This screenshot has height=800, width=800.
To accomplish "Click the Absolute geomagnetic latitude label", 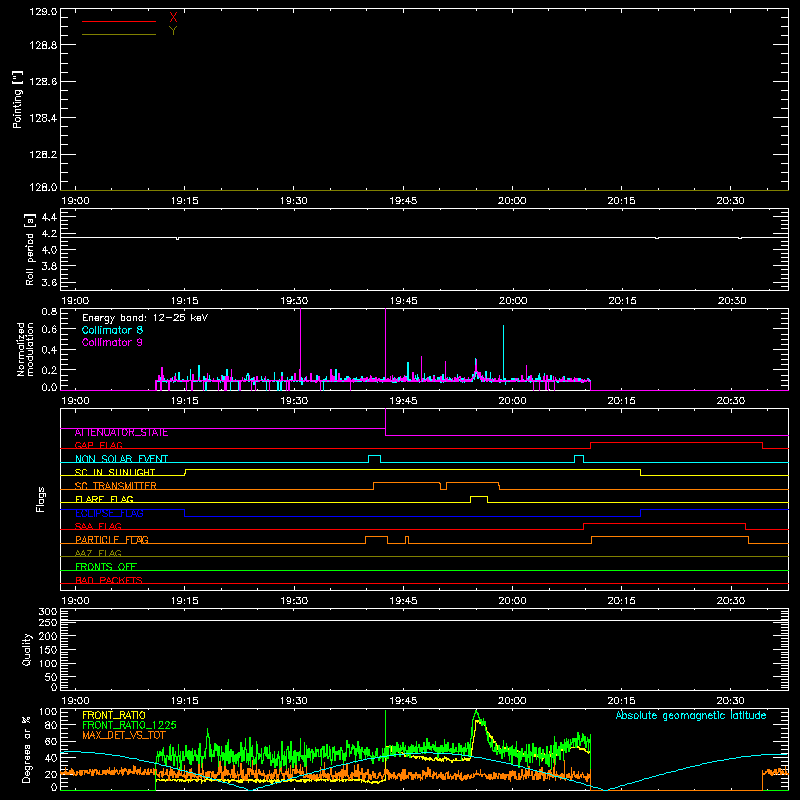I will pos(691,716).
